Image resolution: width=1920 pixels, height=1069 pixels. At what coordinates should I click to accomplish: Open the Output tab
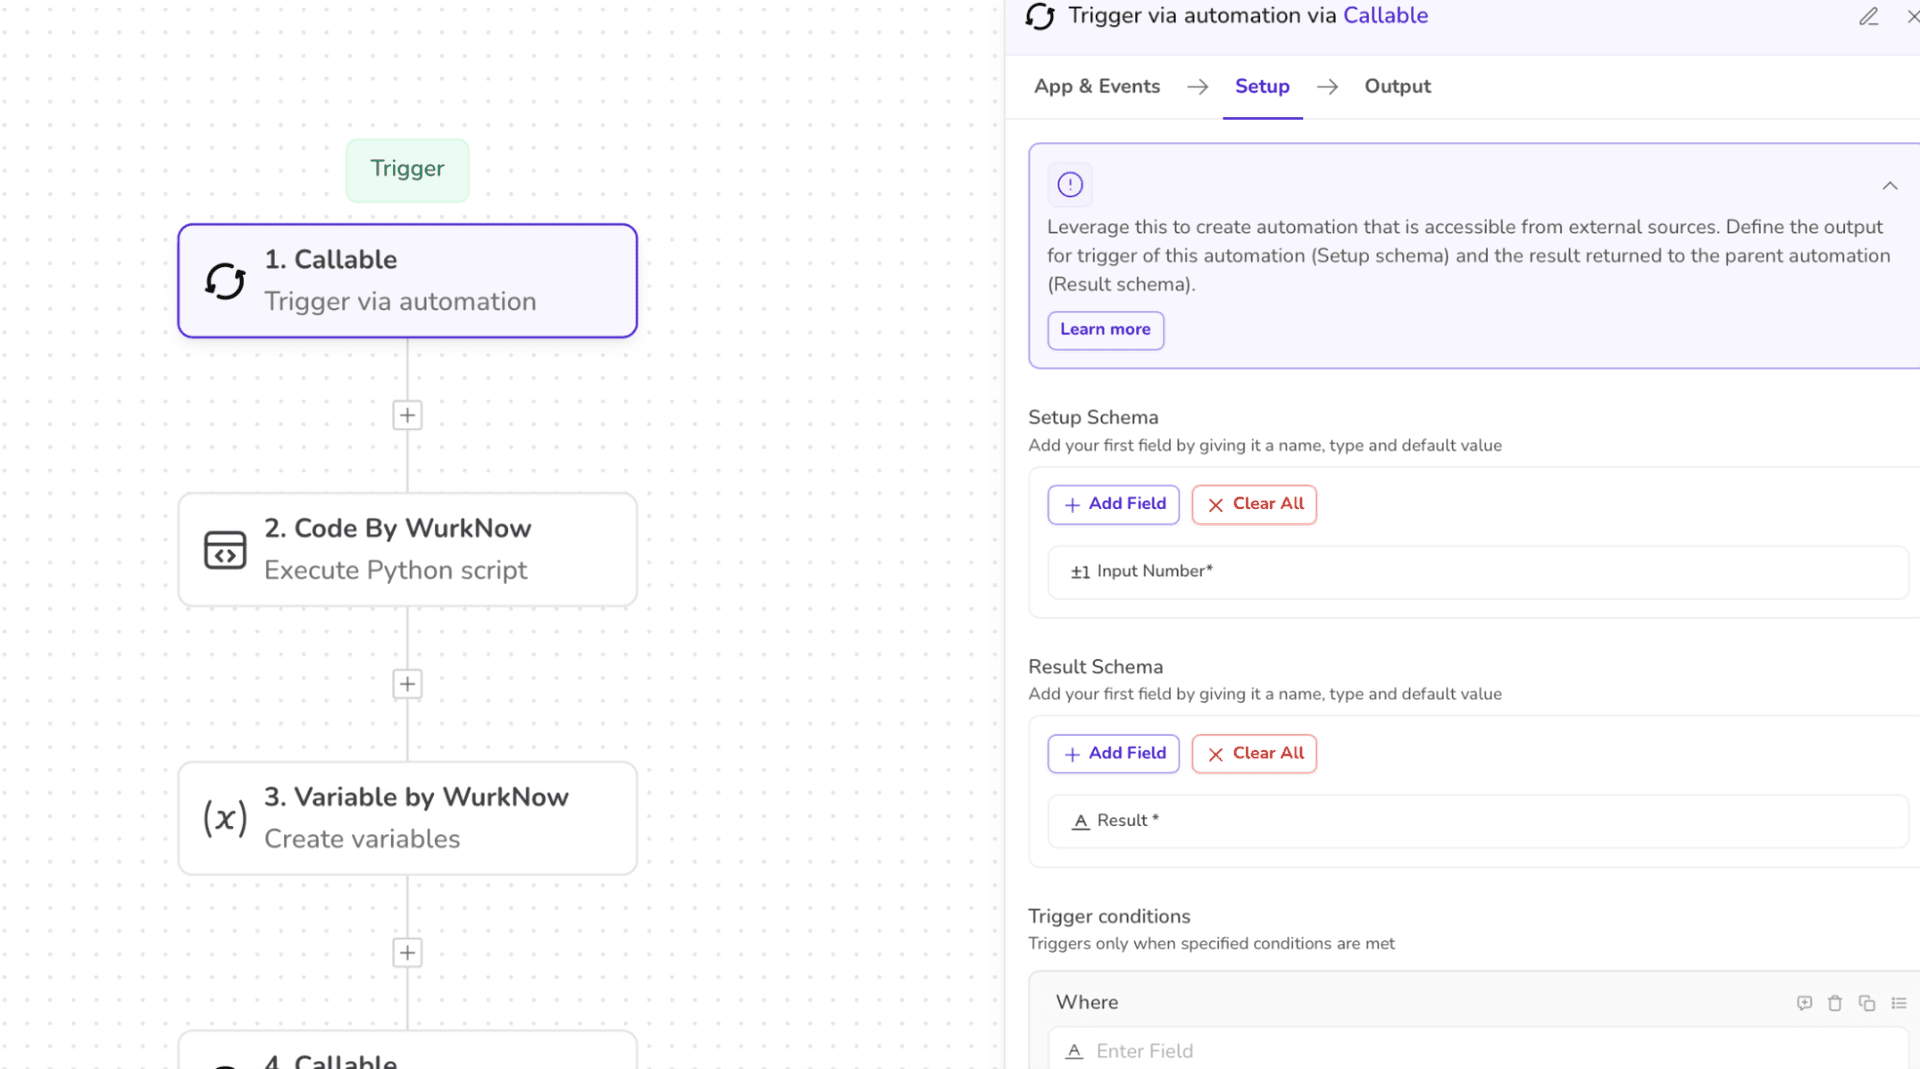[1397, 86]
